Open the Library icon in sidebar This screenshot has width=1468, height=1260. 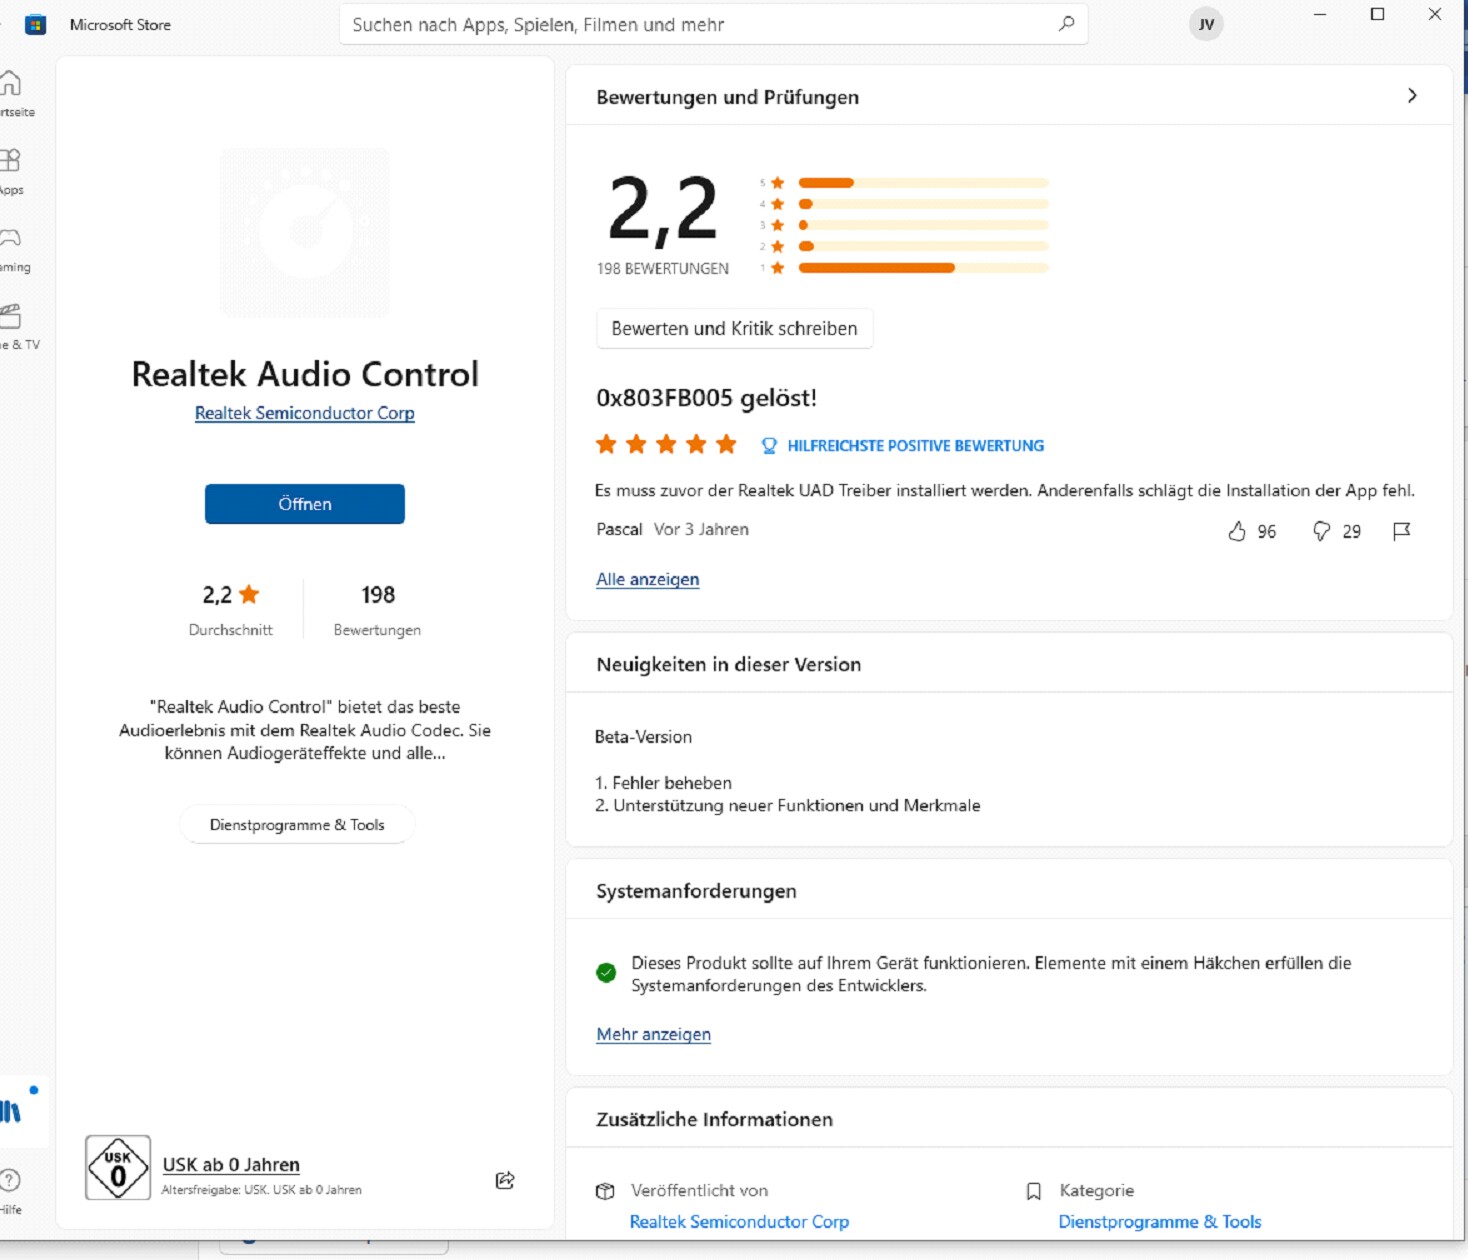click(12, 1110)
